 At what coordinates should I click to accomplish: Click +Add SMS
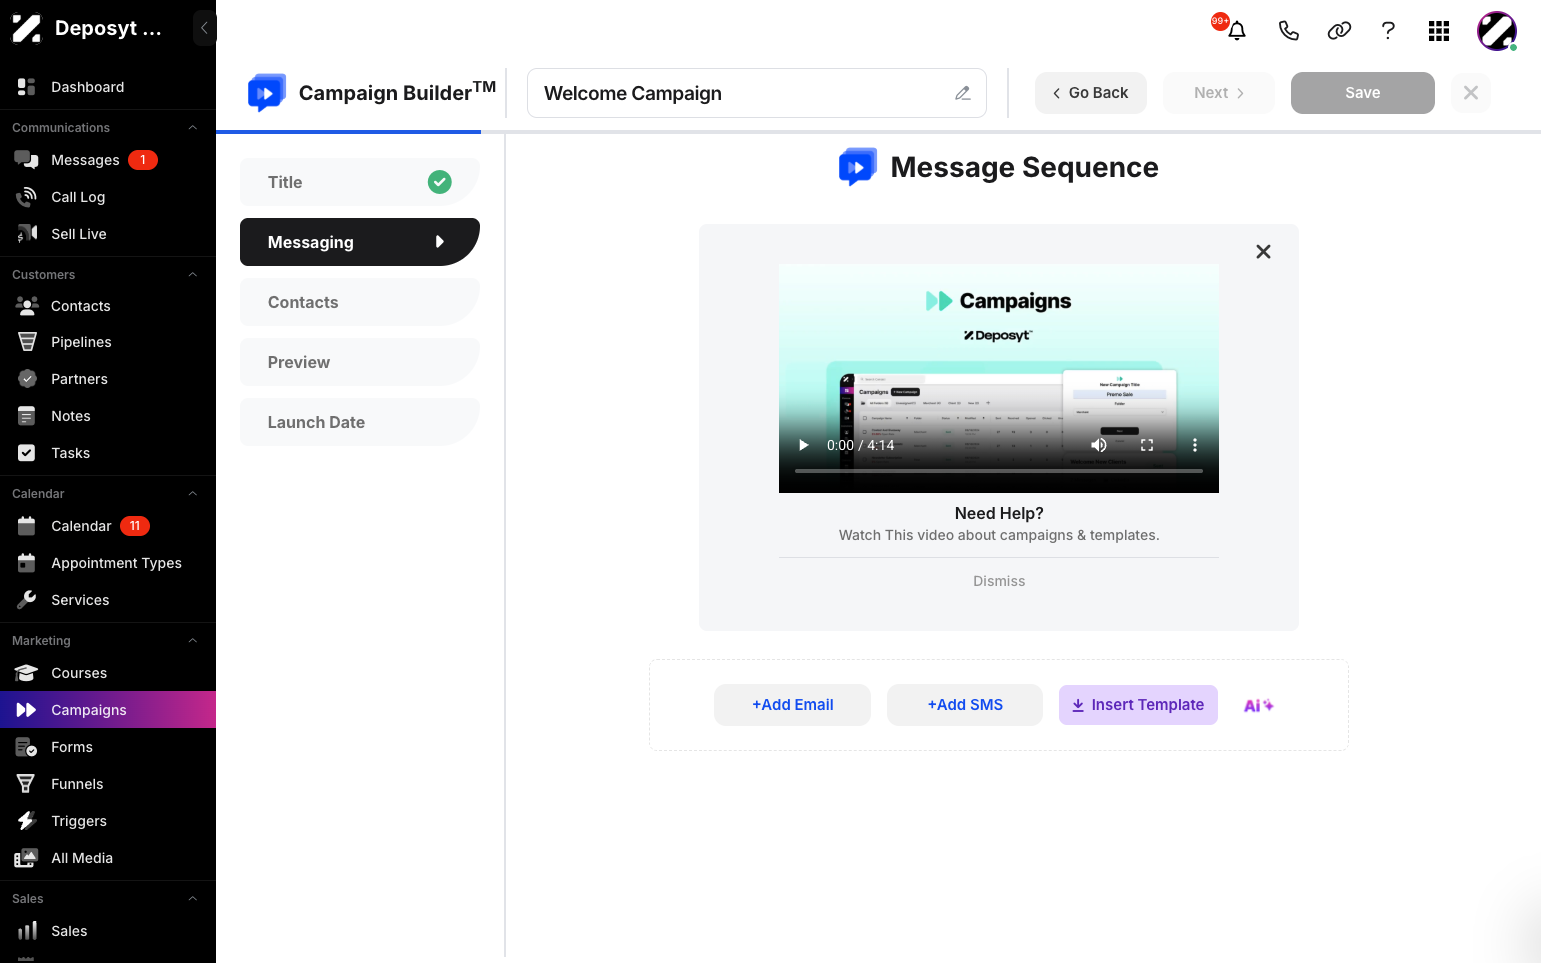point(965,705)
